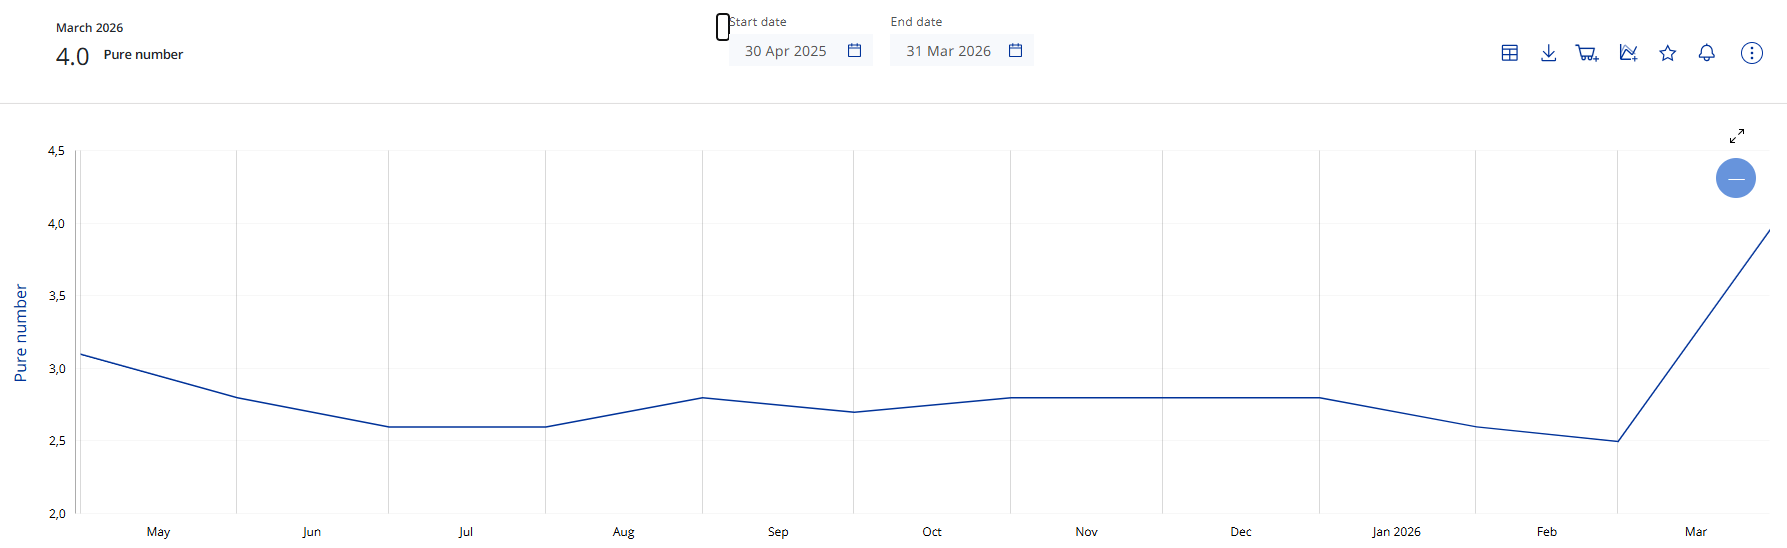Image resolution: width=1787 pixels, height=548 pixels.
Task: Mark series as favorite with star
Action: pyautogui.click(x=1667, y=53)
